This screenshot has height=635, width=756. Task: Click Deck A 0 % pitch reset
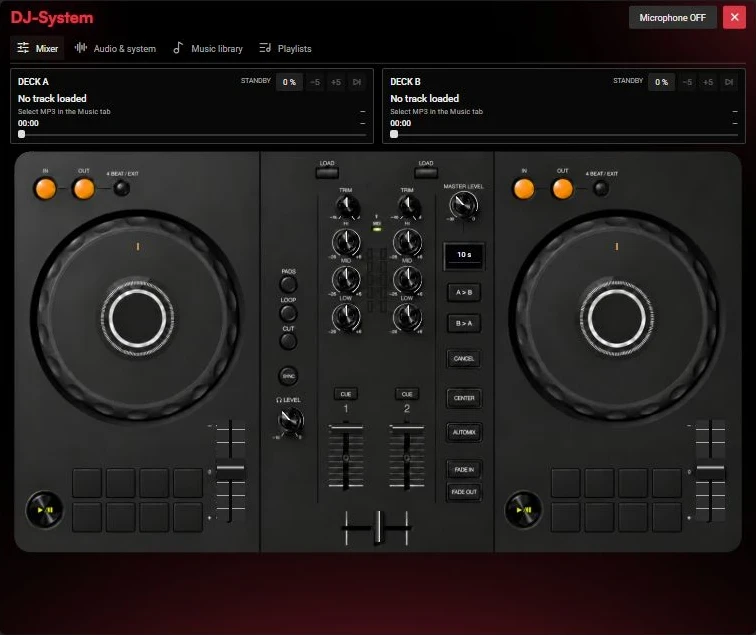click(x=289, y=82)
